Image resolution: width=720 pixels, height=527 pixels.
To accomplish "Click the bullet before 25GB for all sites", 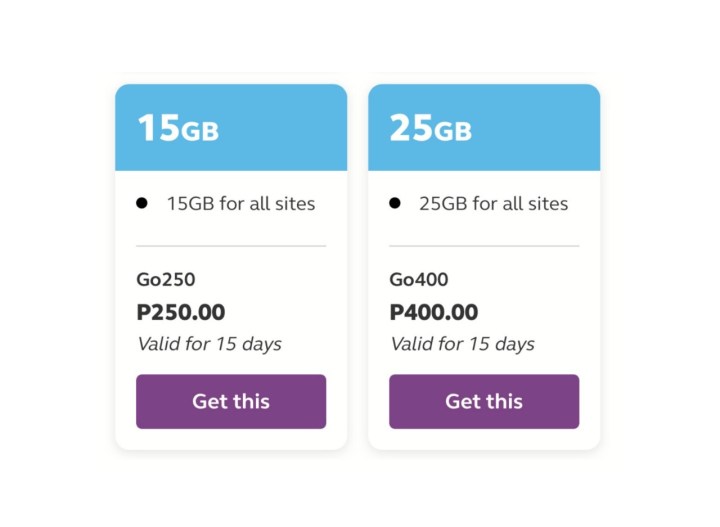I will [x=395, y=203].
